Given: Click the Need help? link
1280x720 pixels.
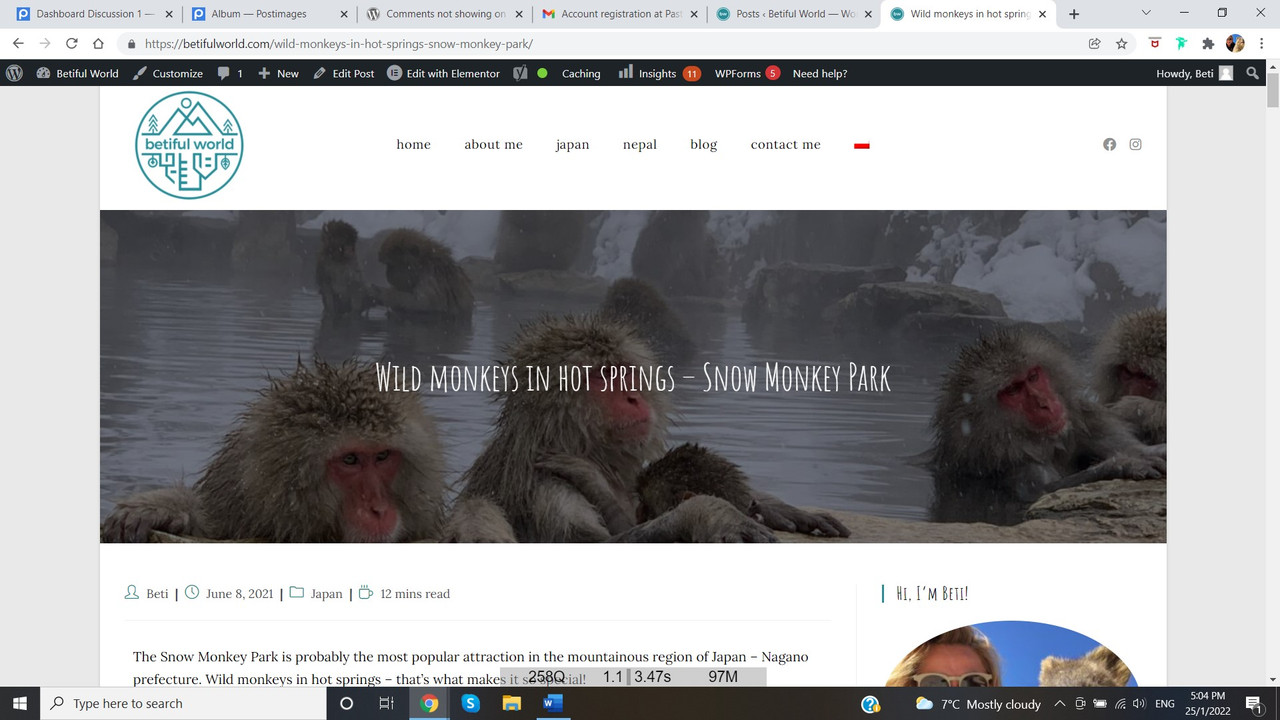Looking at the screenshot, I should coord(820,73).
